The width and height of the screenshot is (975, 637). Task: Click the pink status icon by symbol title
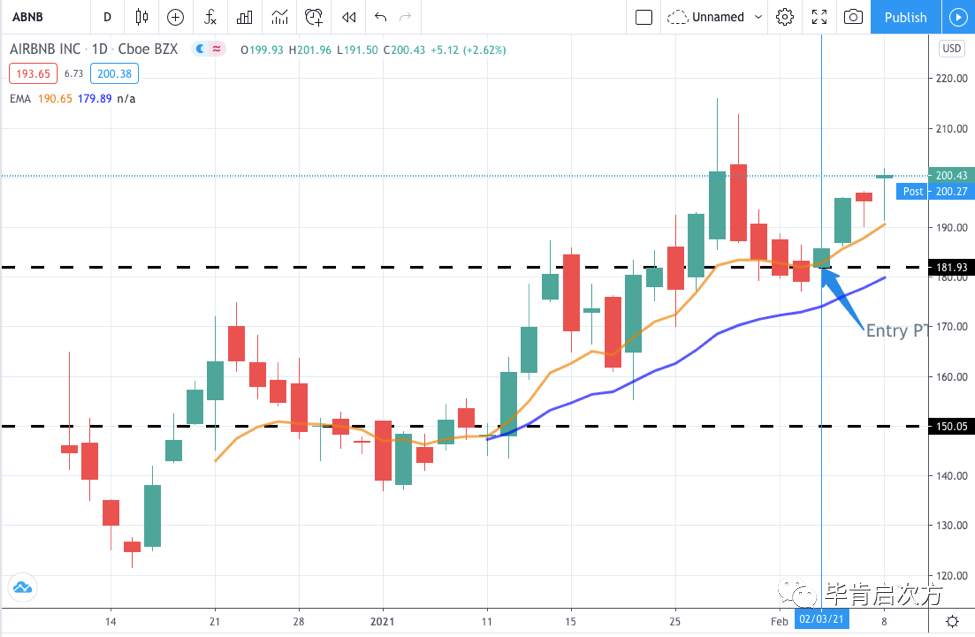(216, 49)
